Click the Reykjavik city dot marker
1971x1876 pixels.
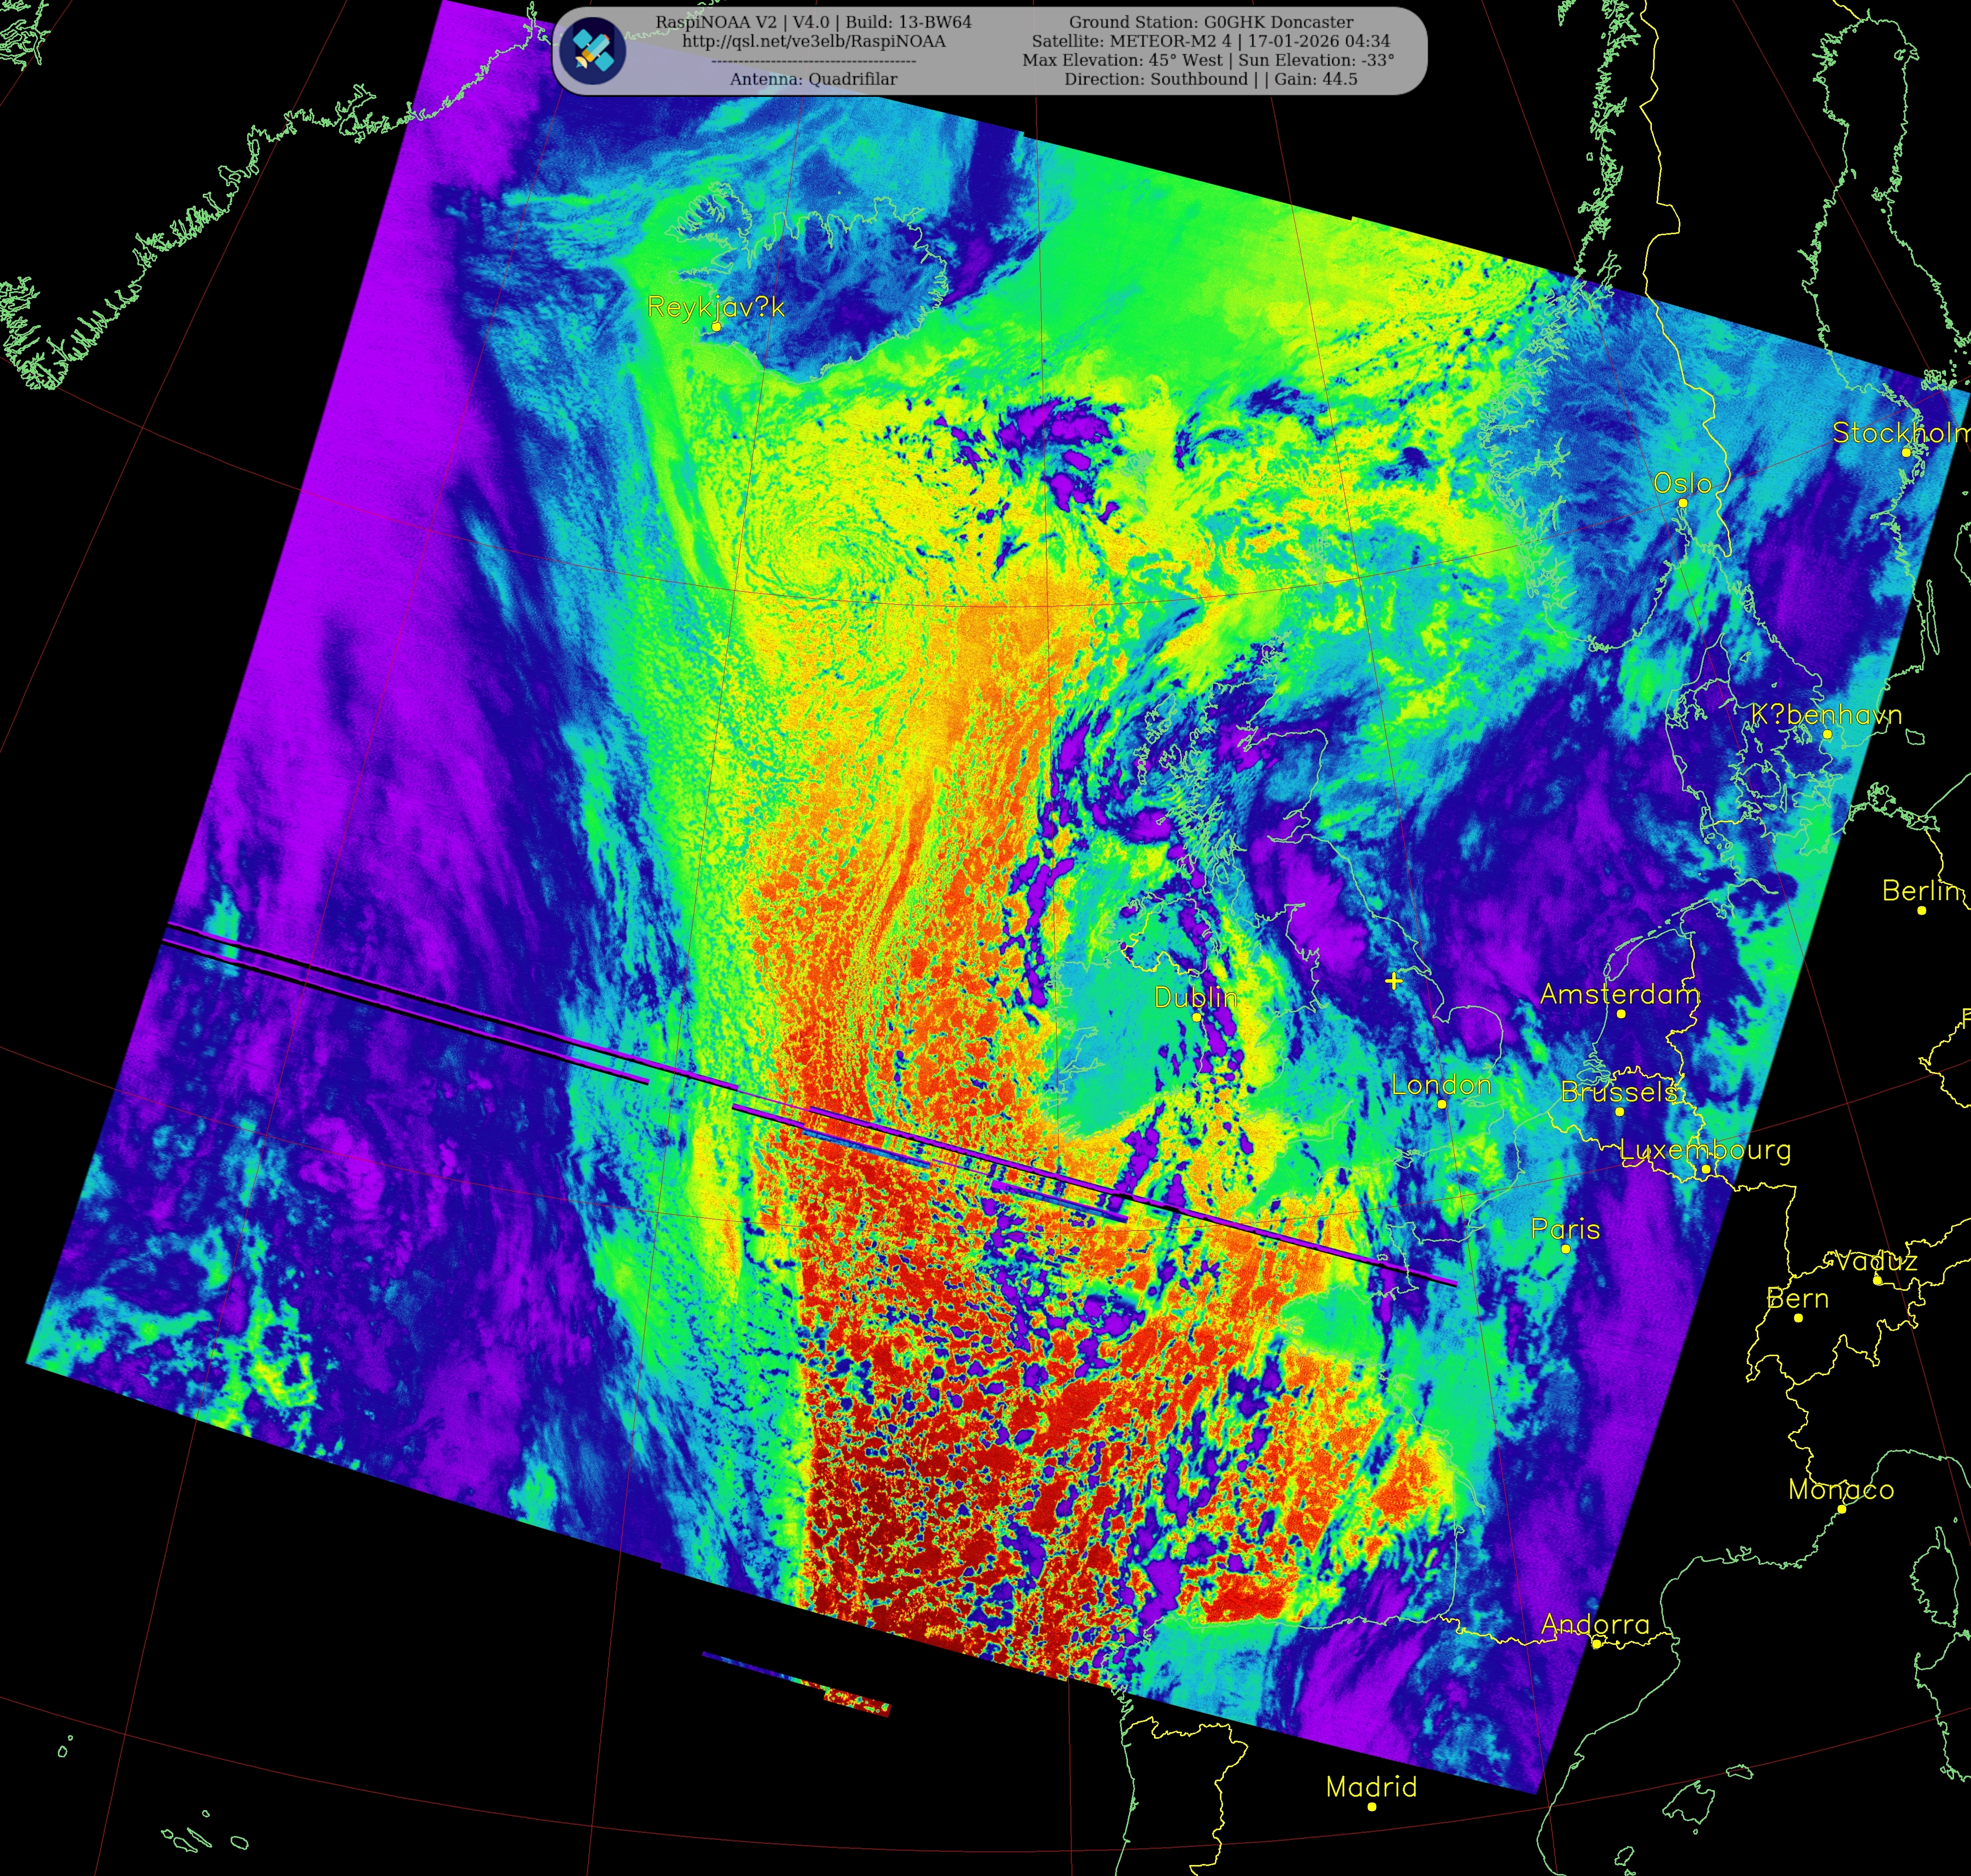click(x=716, y=327)
